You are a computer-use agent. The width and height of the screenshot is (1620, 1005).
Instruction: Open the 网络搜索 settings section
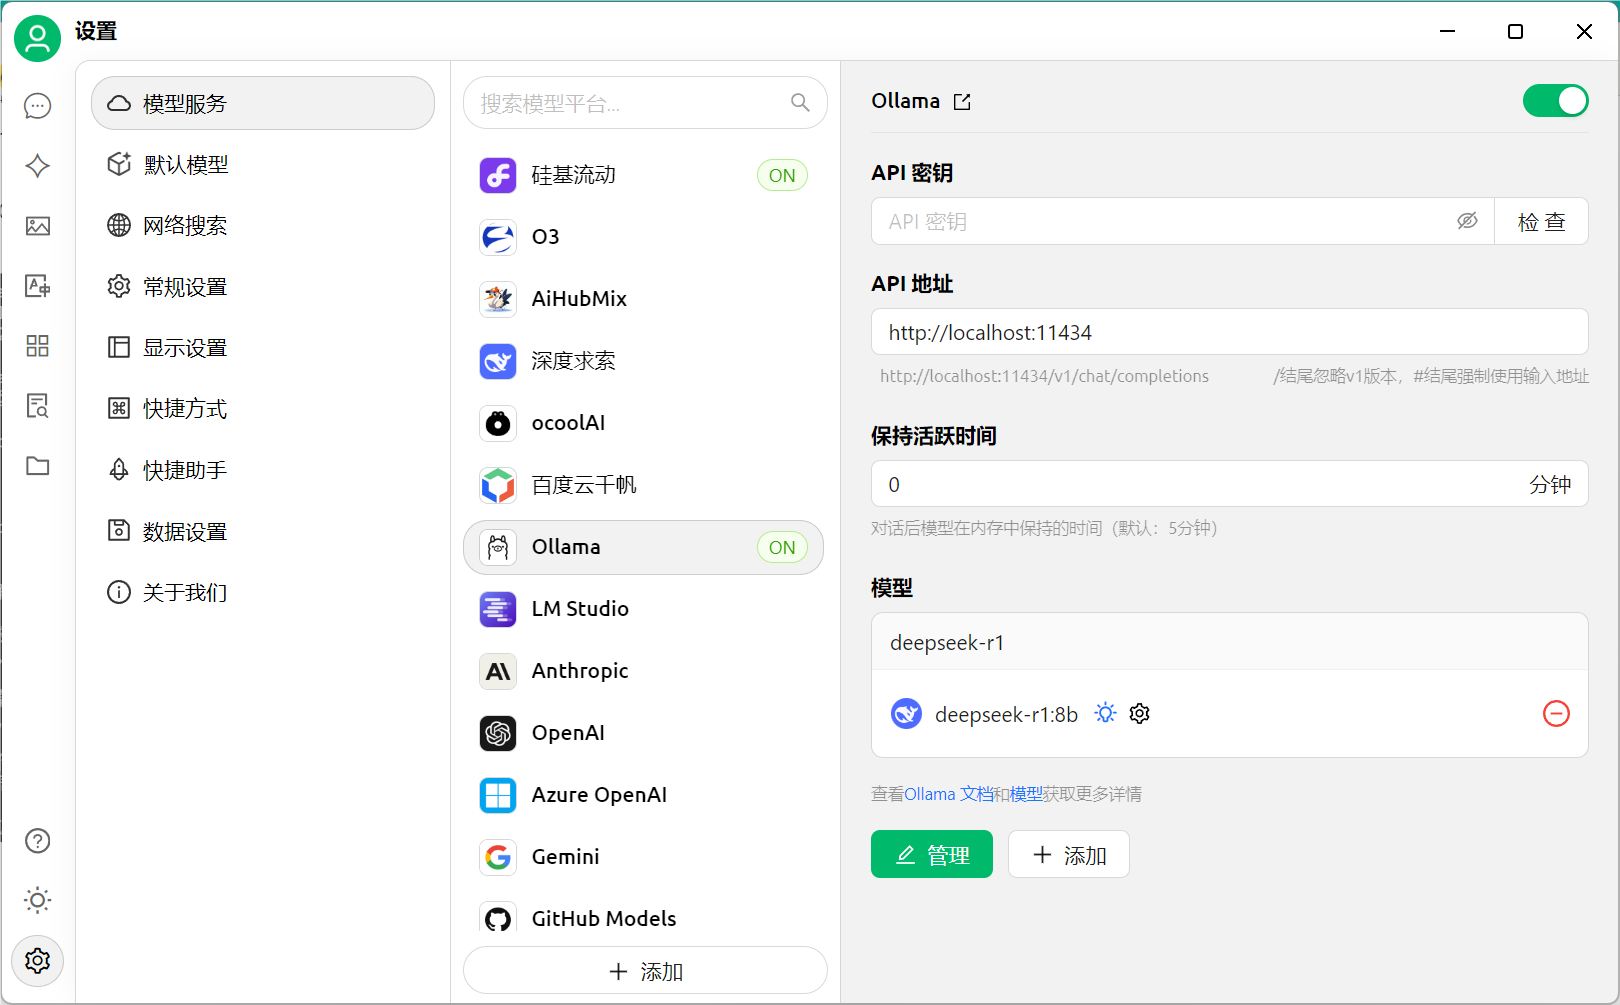pos(263,226)
